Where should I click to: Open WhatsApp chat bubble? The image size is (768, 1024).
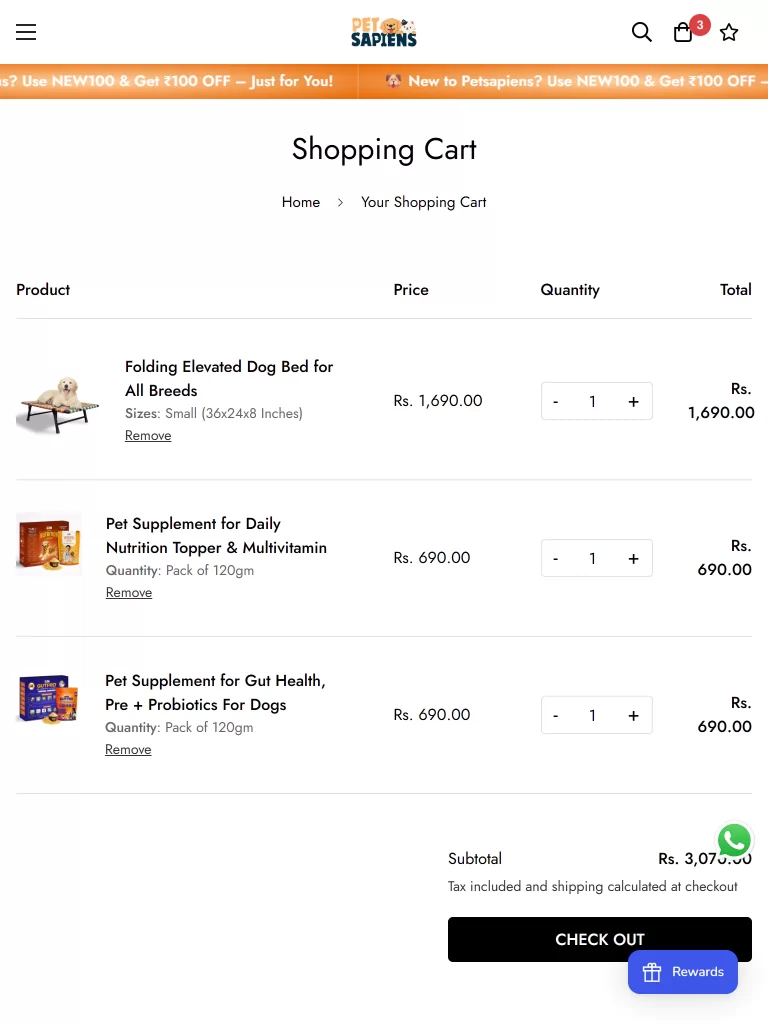click(x=734, y=841)
